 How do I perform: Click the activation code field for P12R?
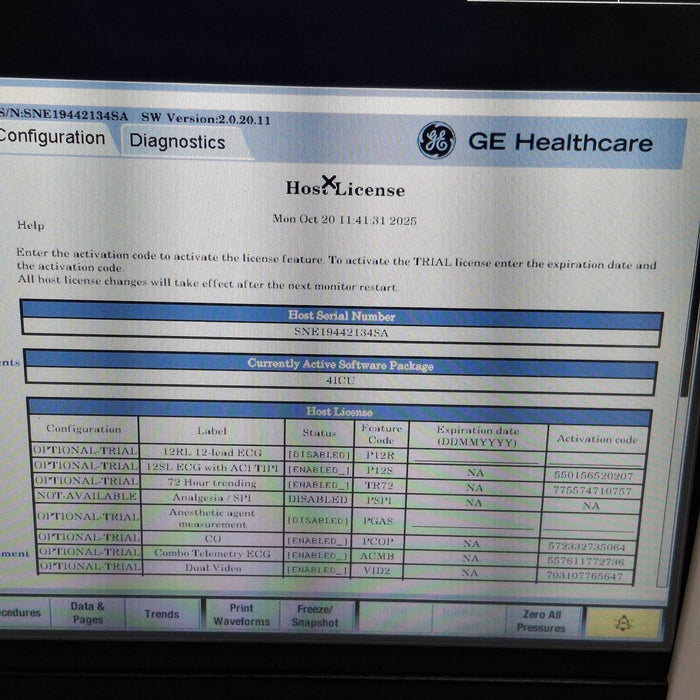[x=596, y=460]
